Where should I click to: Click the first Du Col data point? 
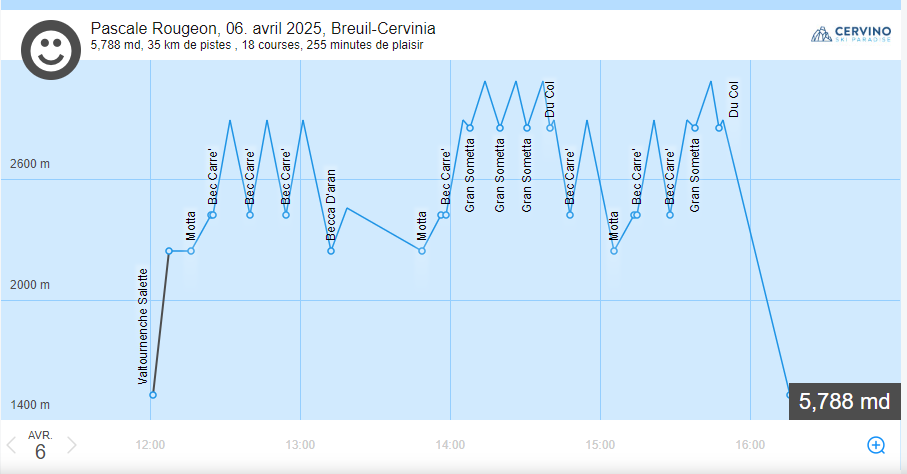(550, 128)
